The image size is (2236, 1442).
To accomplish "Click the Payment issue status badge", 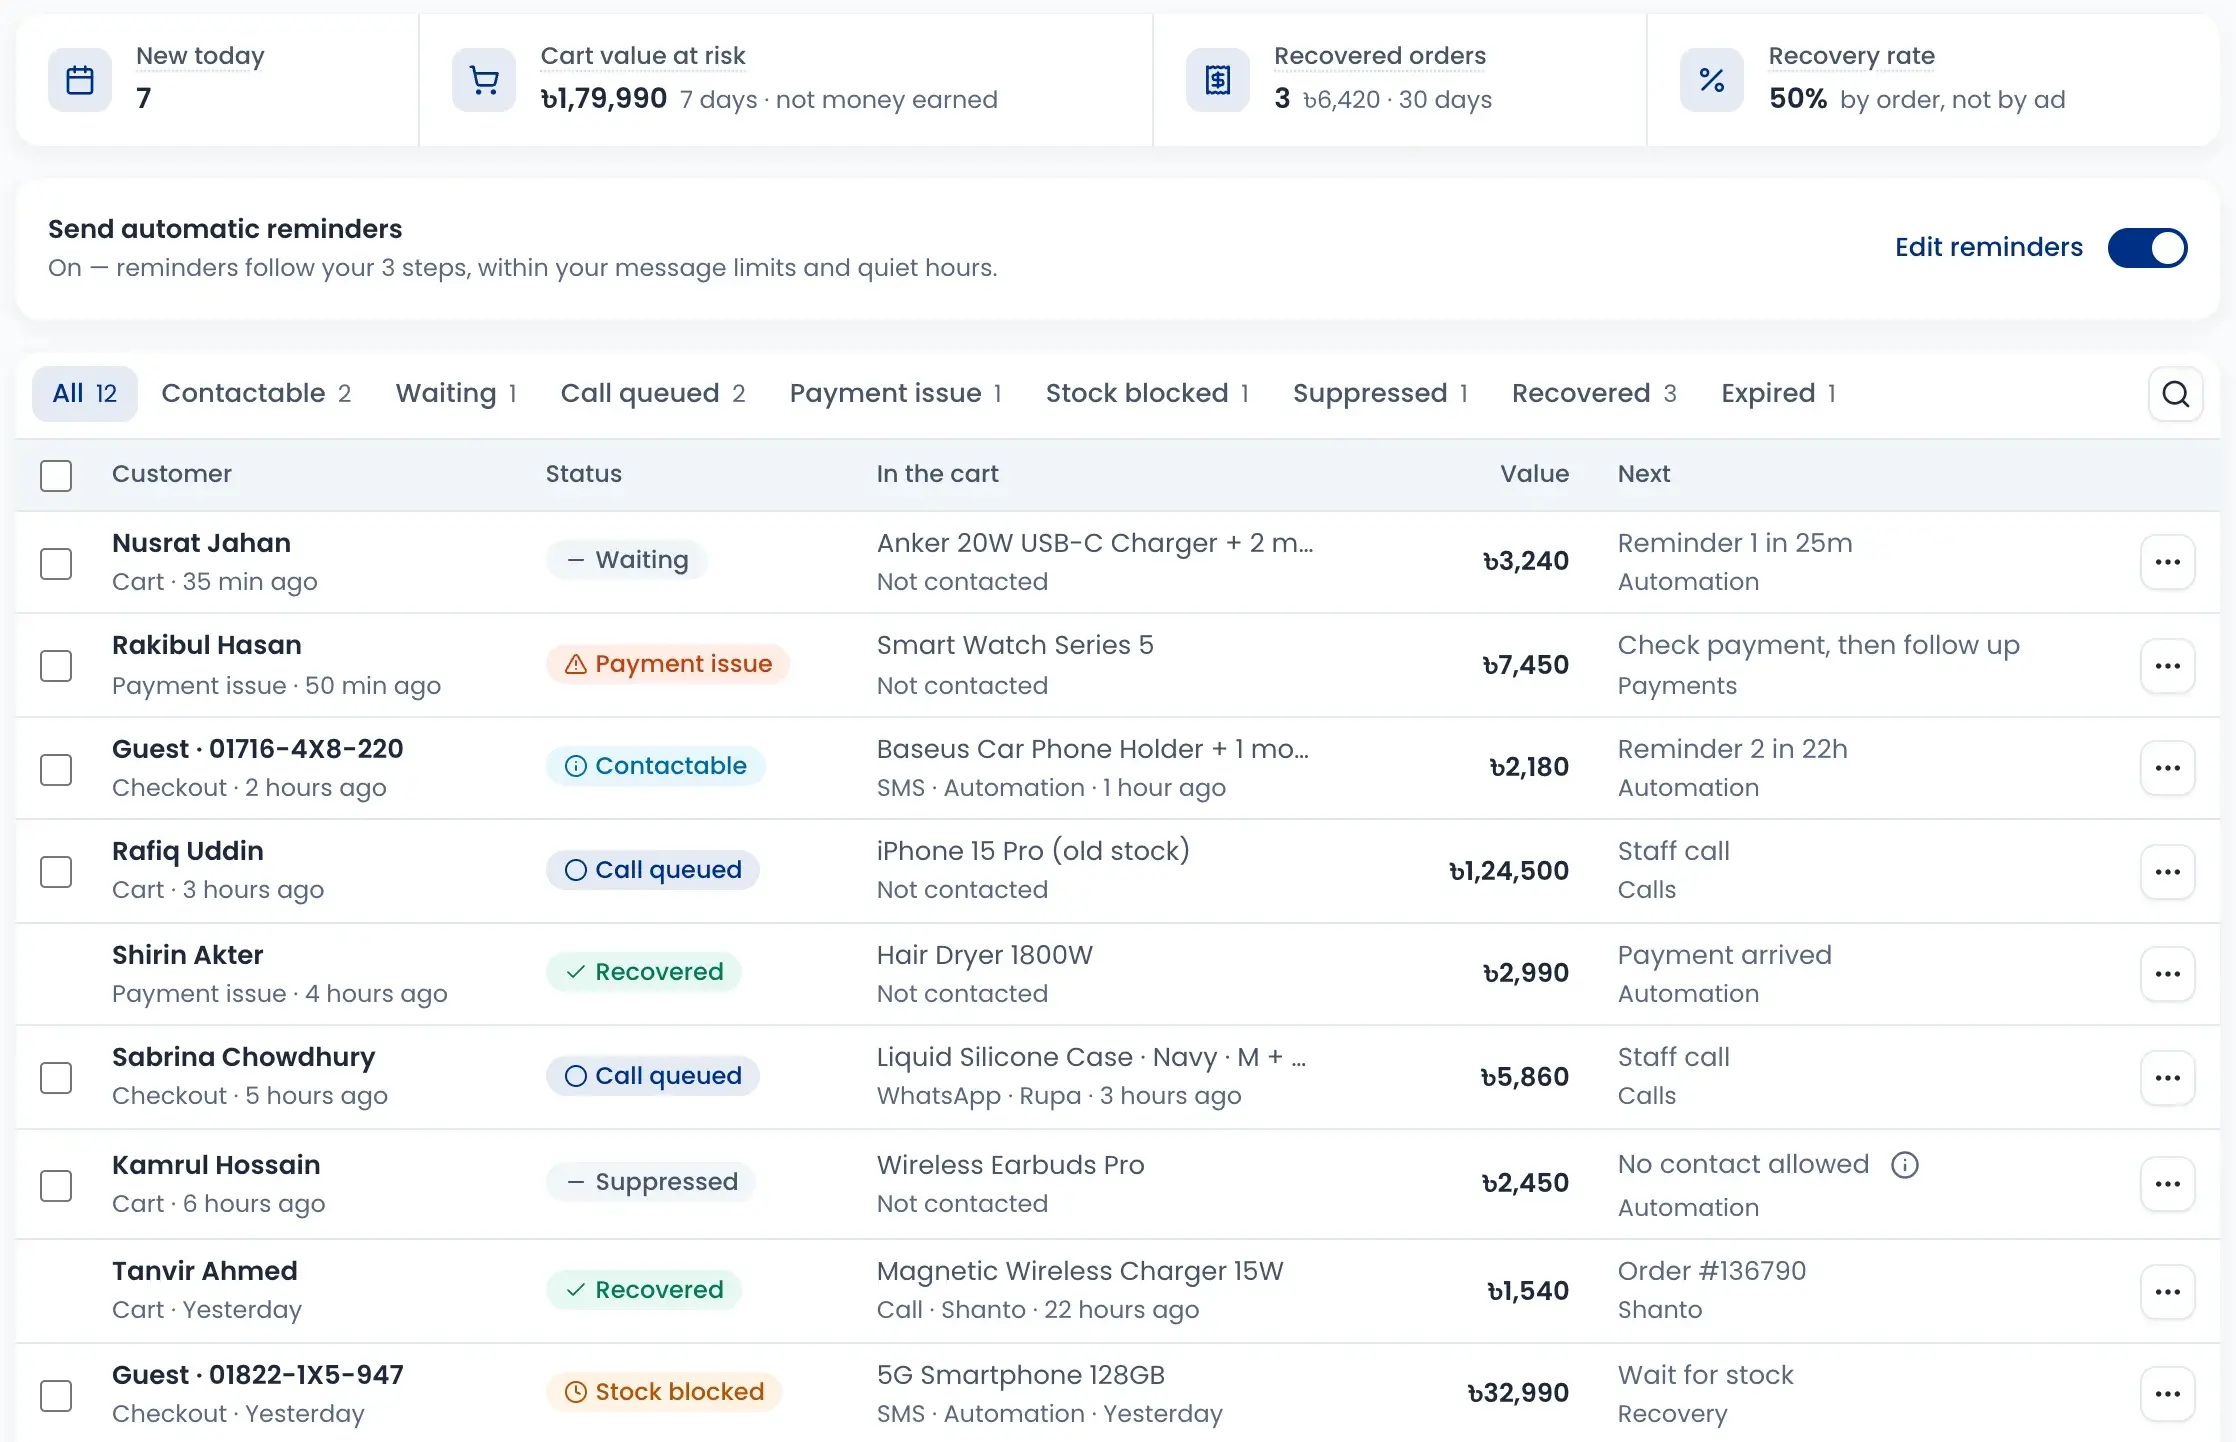I will [668, 664].
